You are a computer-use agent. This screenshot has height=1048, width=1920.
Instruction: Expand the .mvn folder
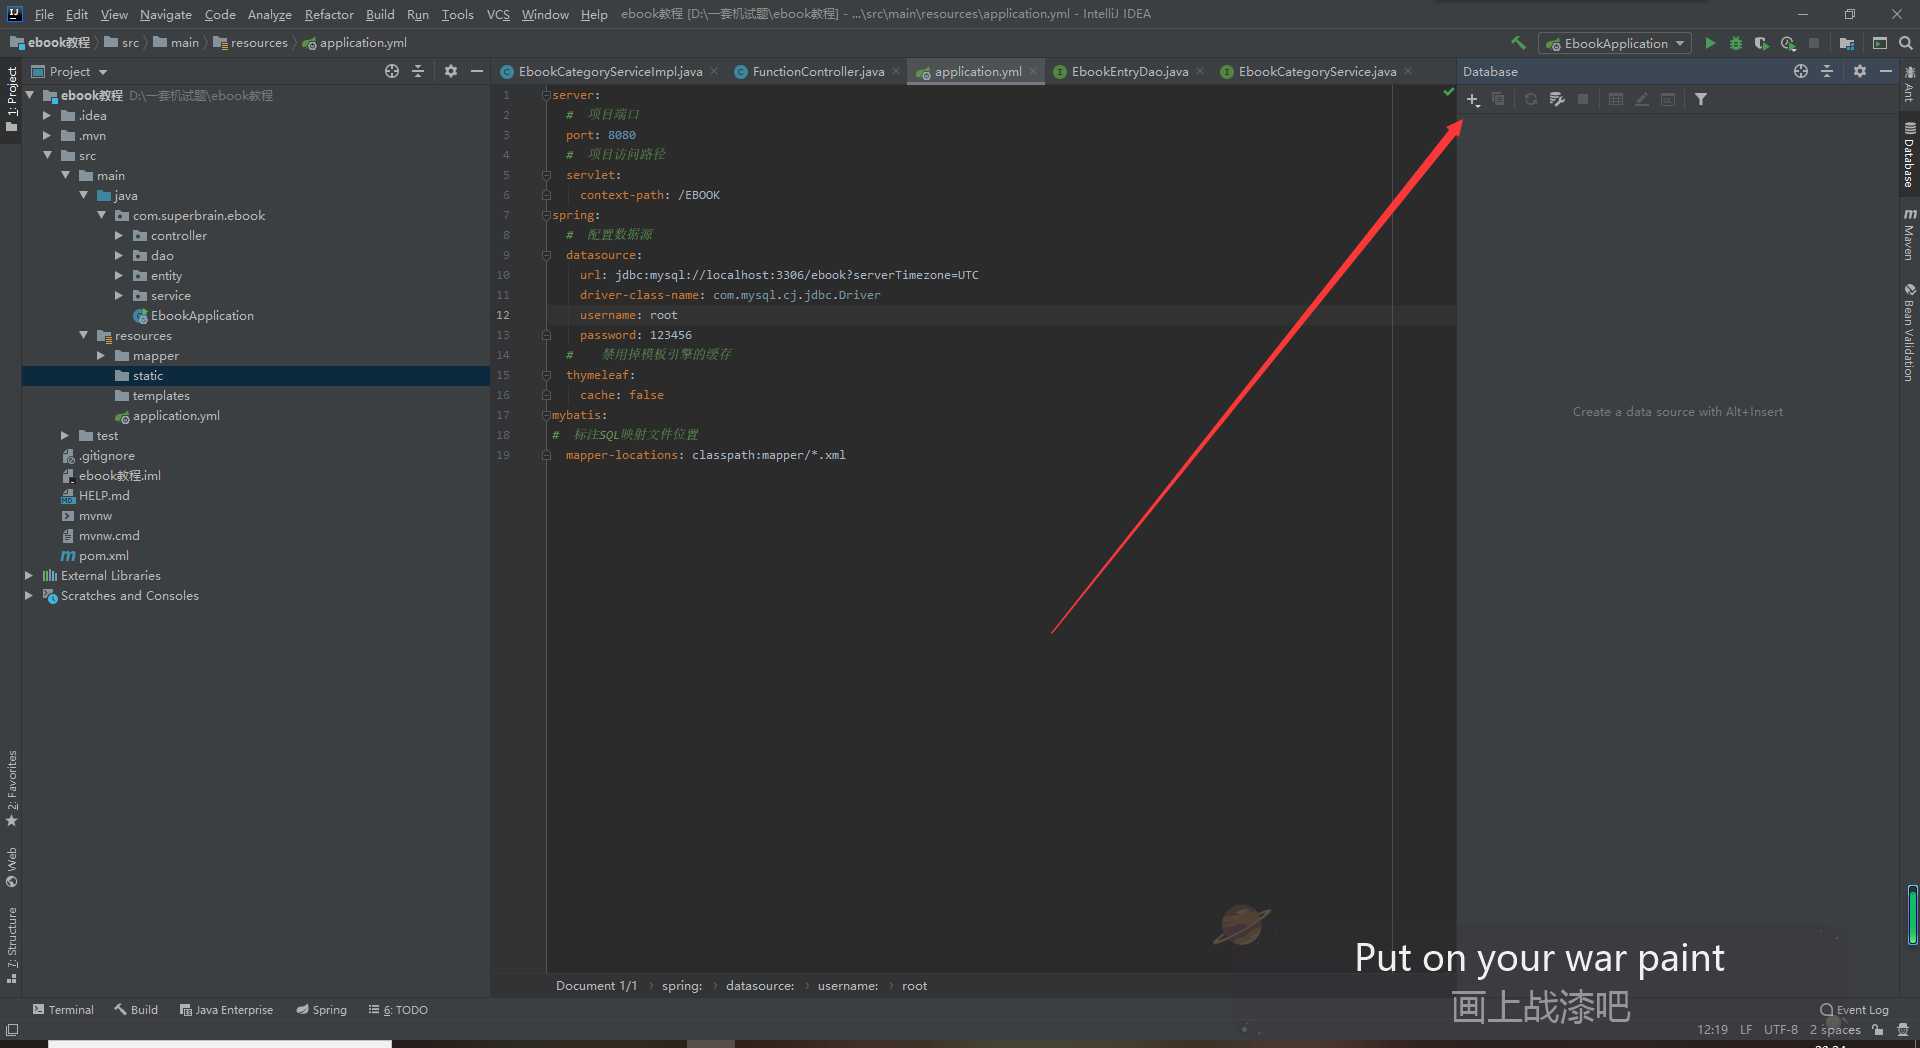(x=46, y=135)
